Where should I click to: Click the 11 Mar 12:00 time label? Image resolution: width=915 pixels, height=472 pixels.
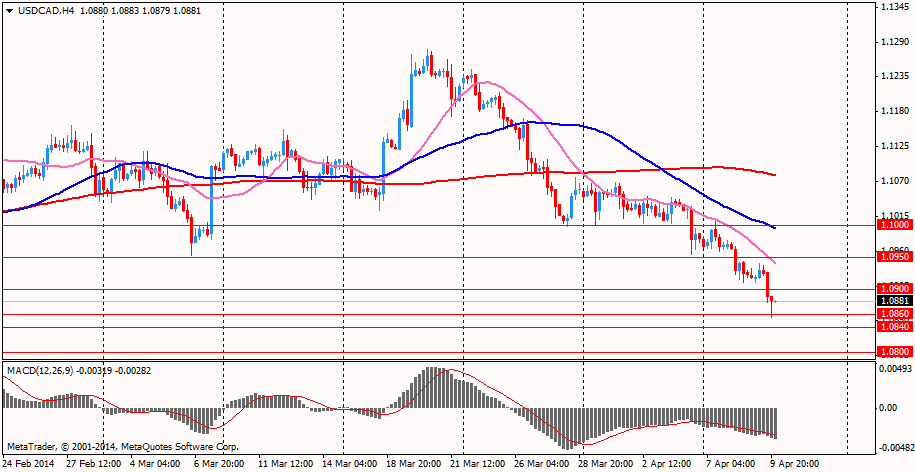click(285, 464)
